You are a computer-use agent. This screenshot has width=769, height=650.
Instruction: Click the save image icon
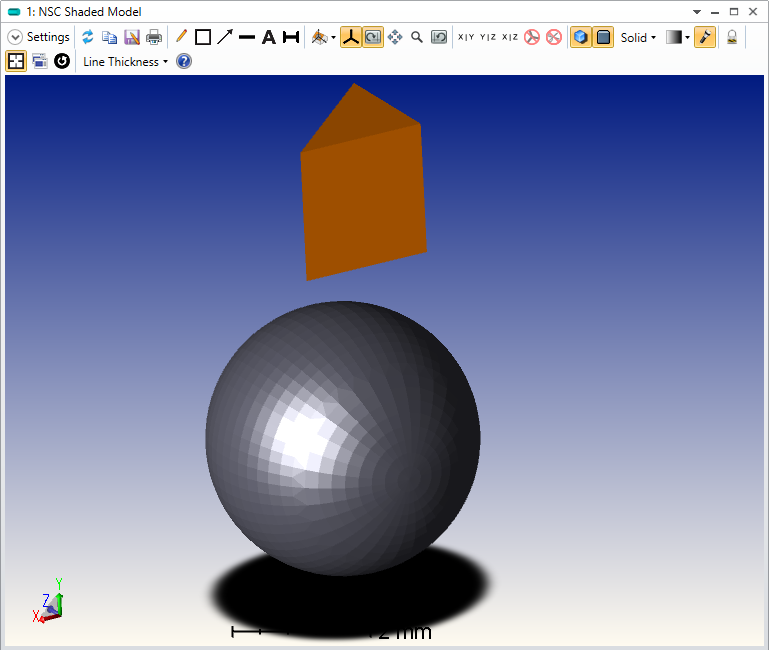tap(132, 37)
